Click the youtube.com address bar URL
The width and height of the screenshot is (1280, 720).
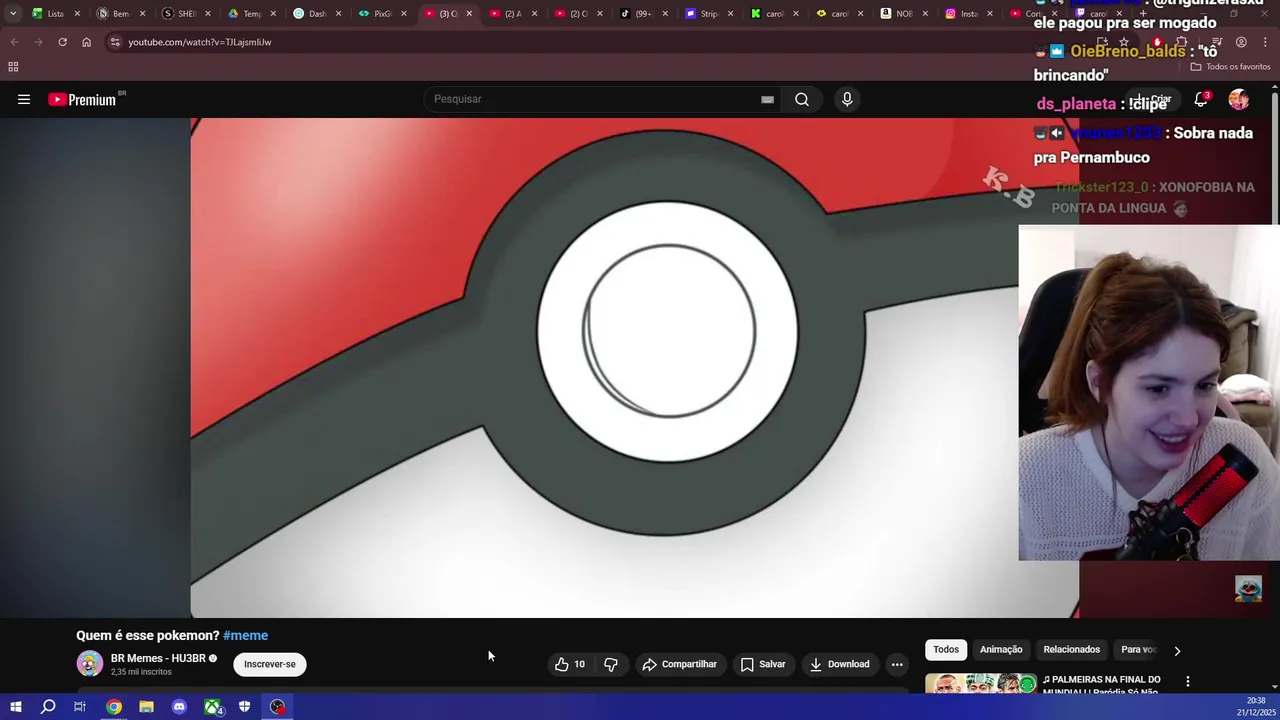[x=199, y=42]
